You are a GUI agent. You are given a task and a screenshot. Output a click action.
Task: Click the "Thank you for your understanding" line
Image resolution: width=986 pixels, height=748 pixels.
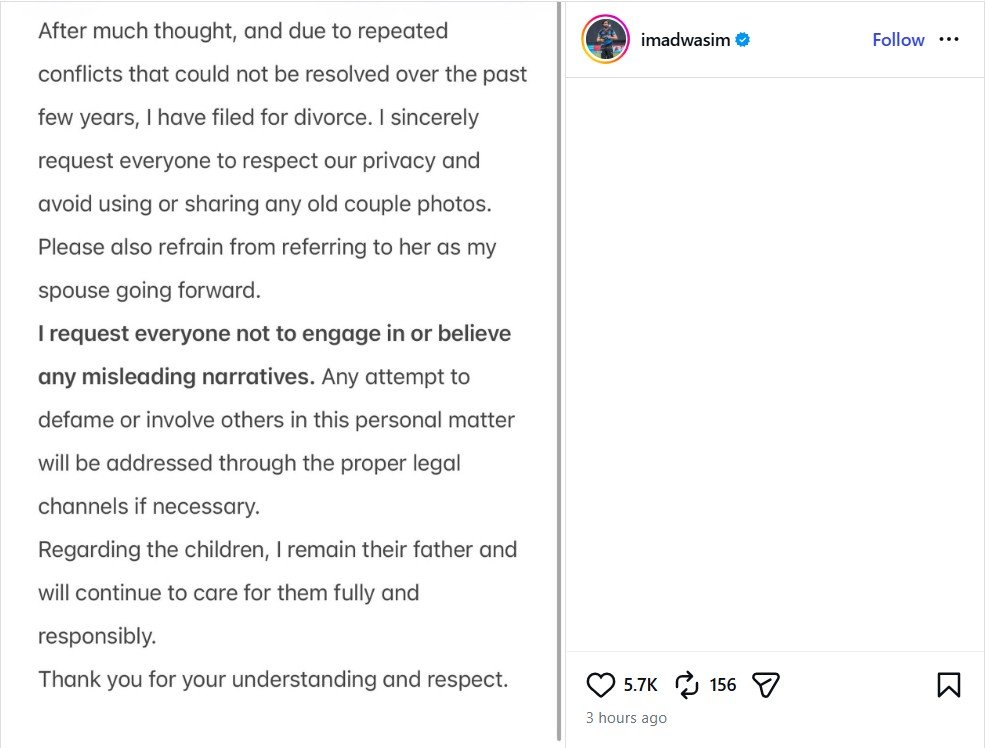click(273, 679)
